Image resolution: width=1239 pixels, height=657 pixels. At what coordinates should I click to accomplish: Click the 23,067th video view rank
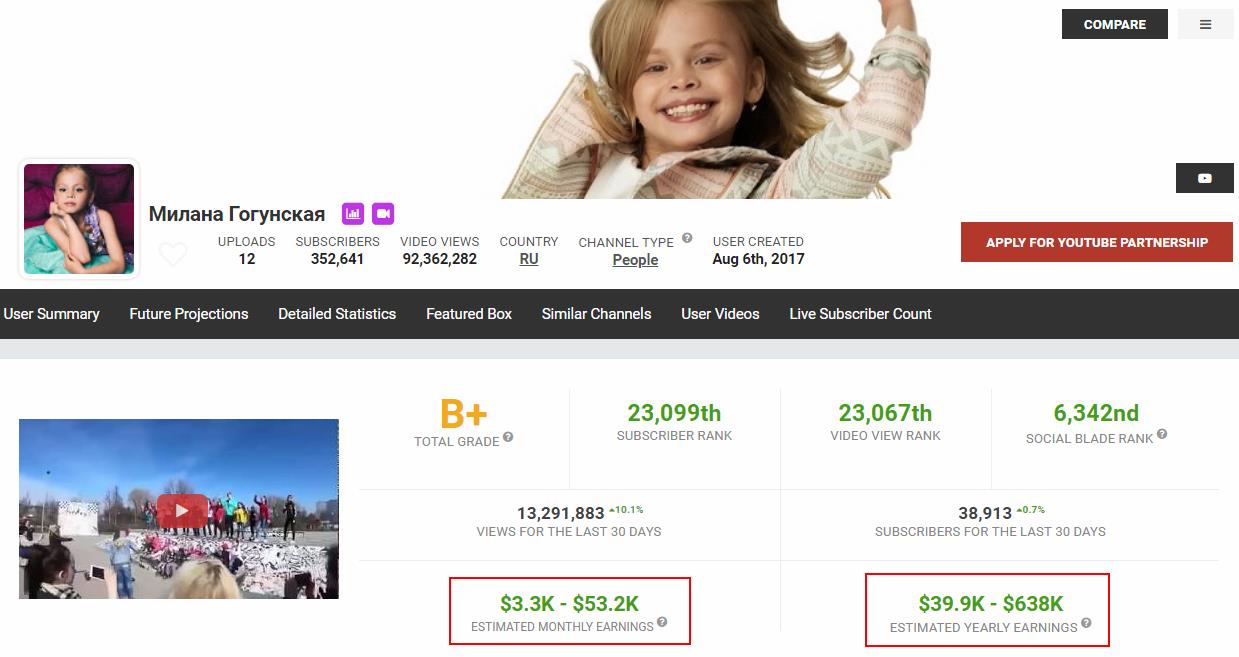point(885,413)
